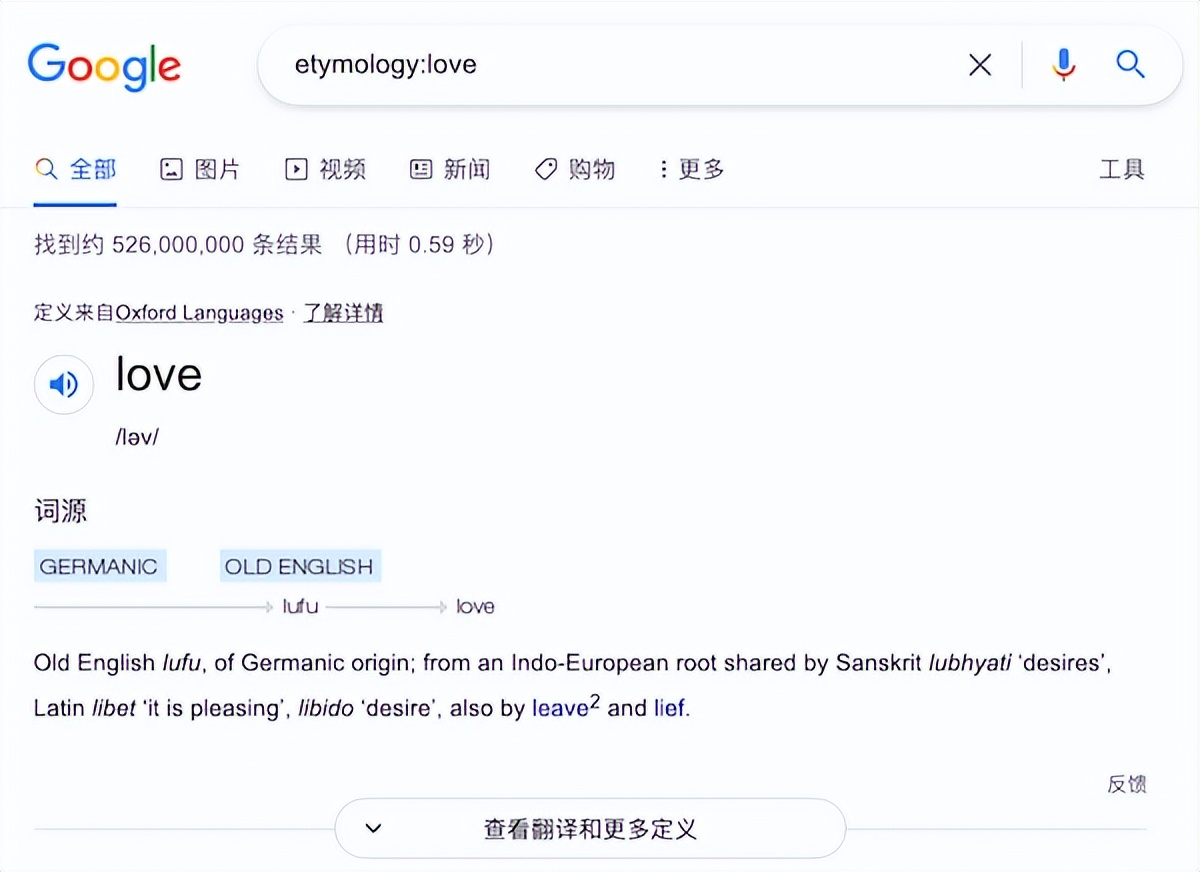Click the OLD ENGLISH highlighted chip
This screenshot has height=872, width=1200.
click(x=300, y=566)
